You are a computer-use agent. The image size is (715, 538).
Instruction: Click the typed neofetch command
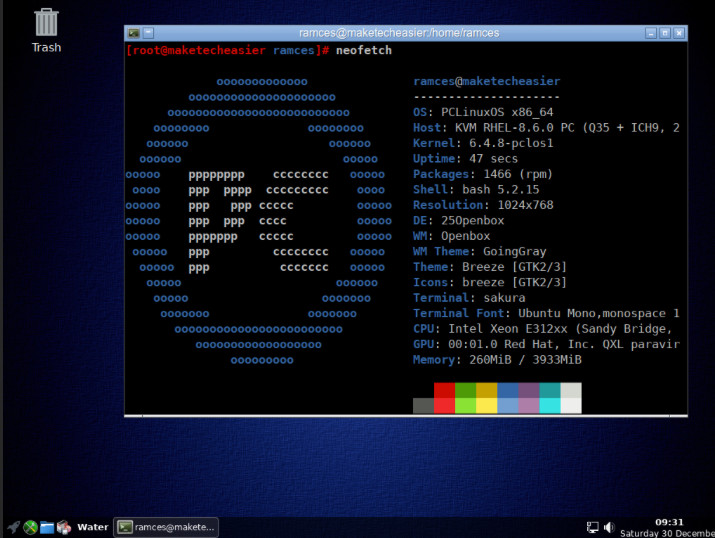[364, 51]
